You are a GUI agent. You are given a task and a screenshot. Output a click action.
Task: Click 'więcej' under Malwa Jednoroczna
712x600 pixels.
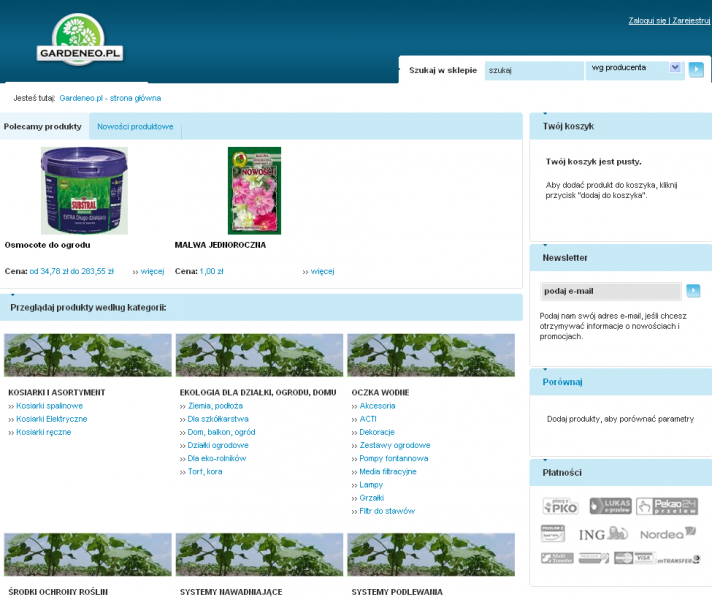click(322, 271)
